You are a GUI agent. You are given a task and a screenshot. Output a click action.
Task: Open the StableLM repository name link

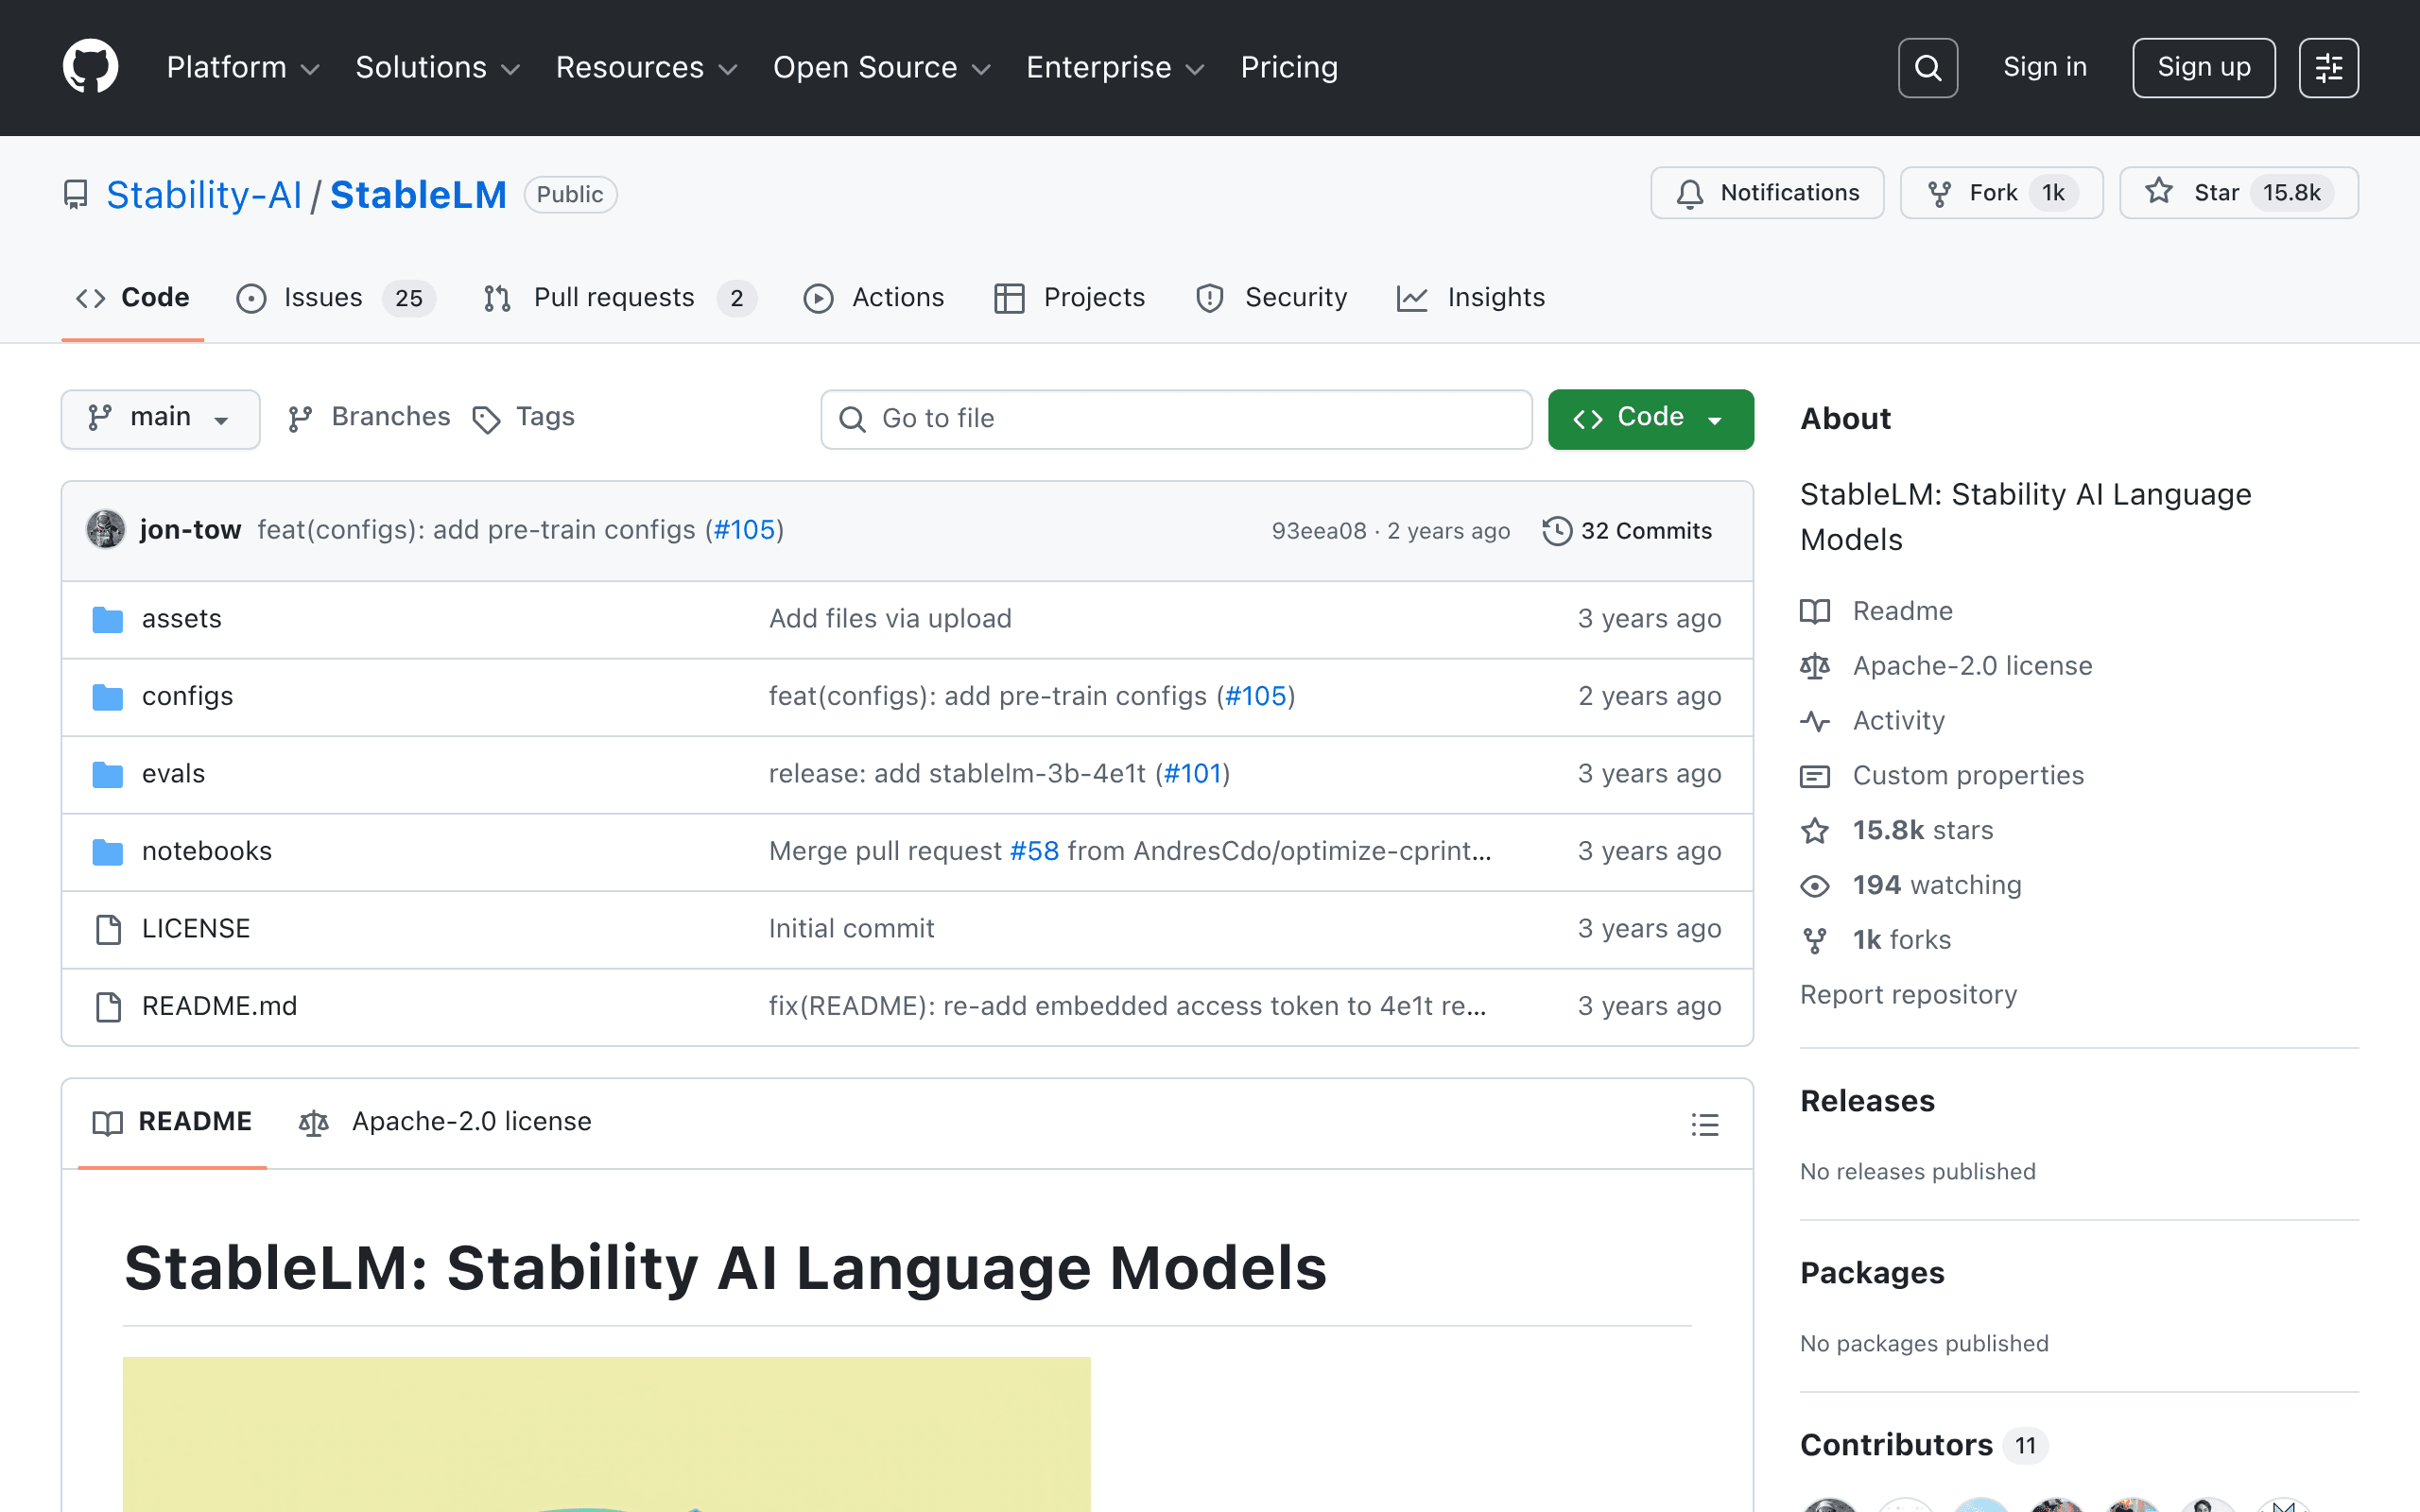coord(418,194)
